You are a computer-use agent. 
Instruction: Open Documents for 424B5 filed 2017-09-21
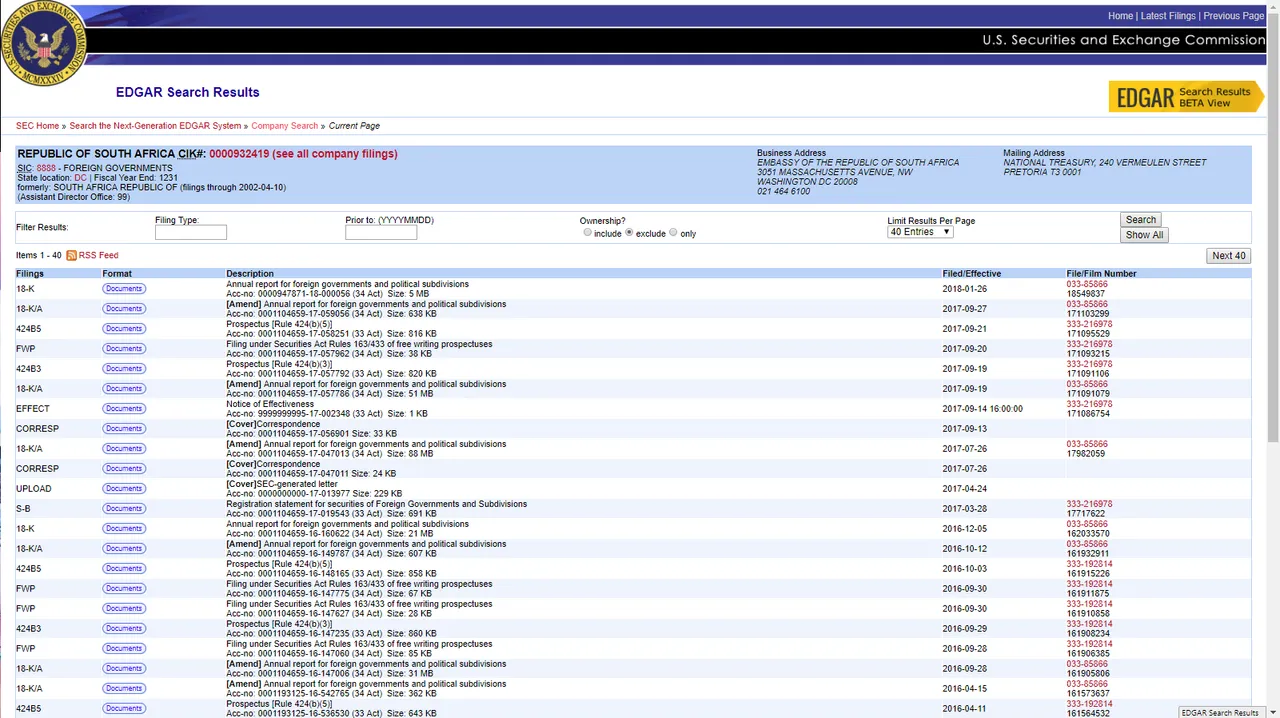[123, 329]
